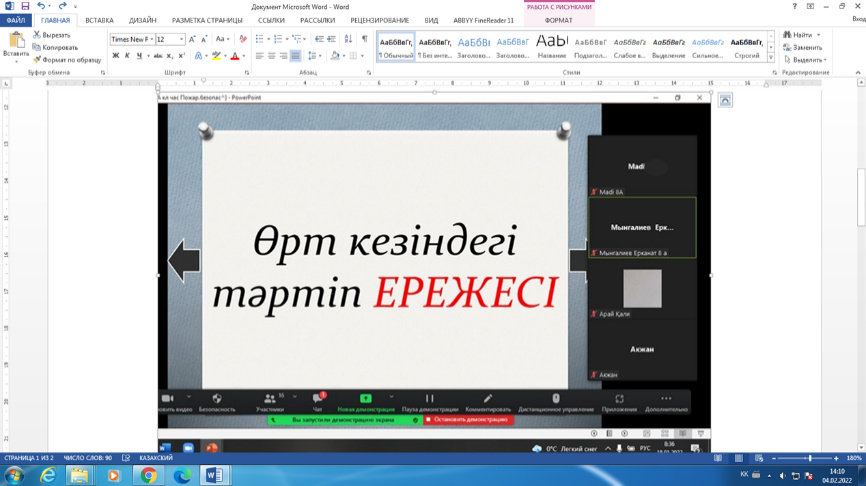
Task: Open Google Chrome from the taskbar
Action: click(148, 476)
